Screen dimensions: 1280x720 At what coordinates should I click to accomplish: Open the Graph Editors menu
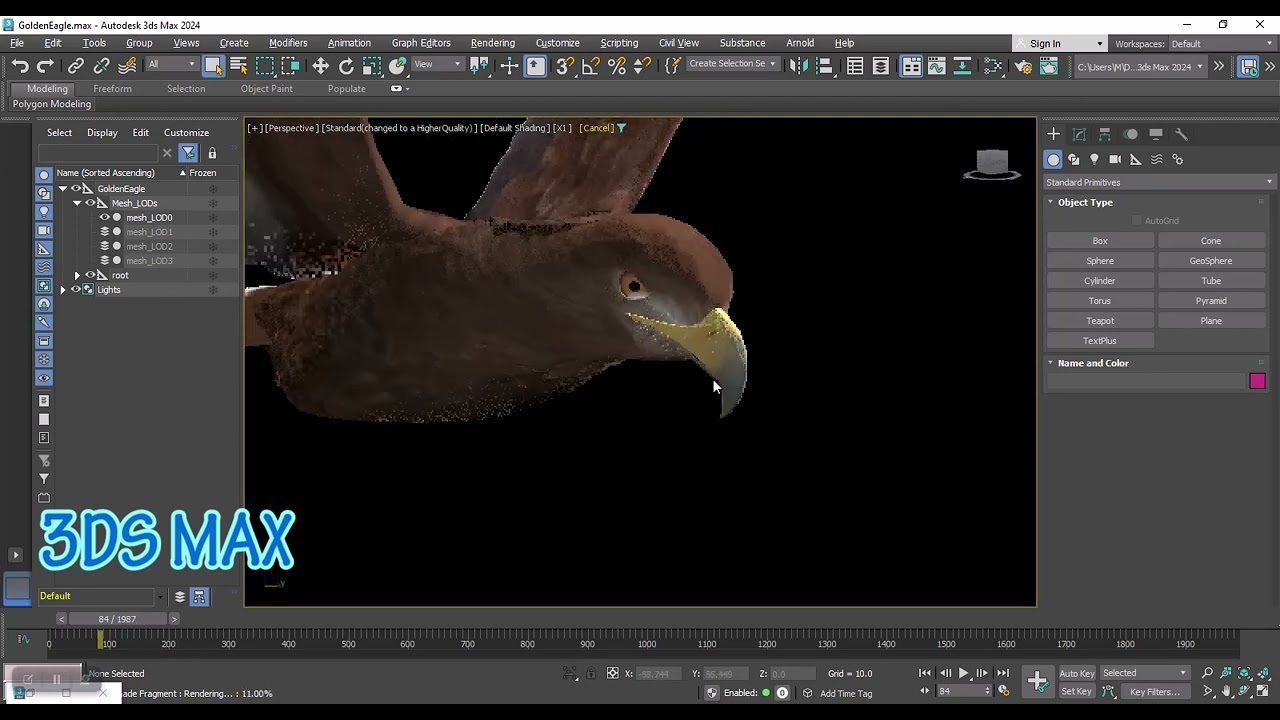[x=421, y=43]
